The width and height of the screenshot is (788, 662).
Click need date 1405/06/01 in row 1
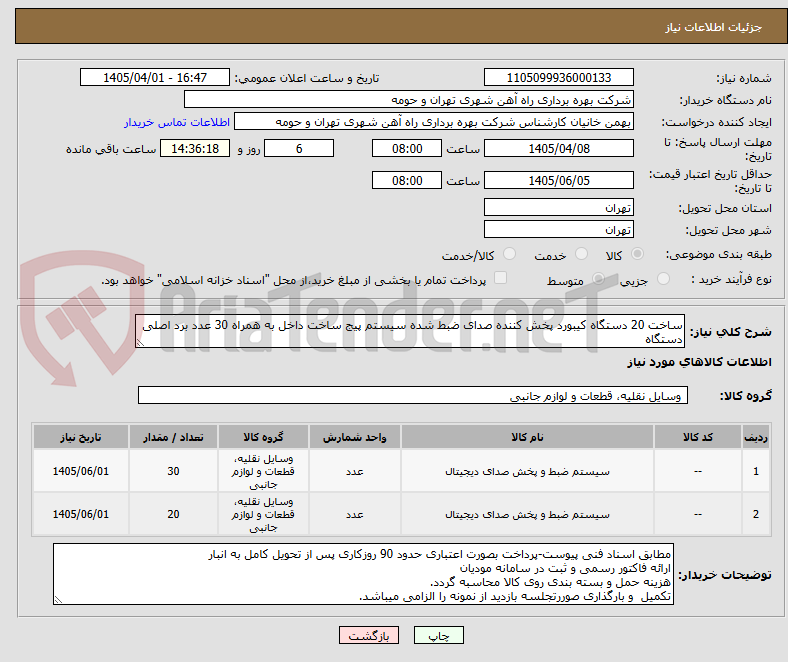point(80,471)
